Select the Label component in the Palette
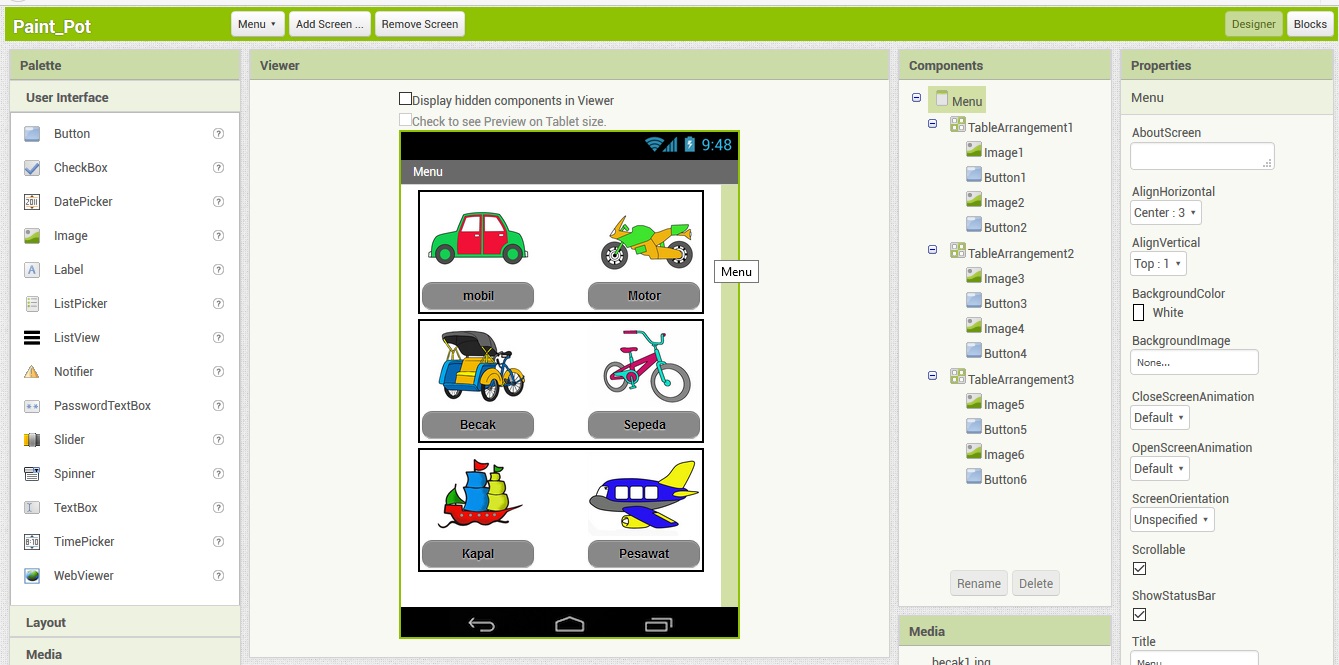 [67, 269]
